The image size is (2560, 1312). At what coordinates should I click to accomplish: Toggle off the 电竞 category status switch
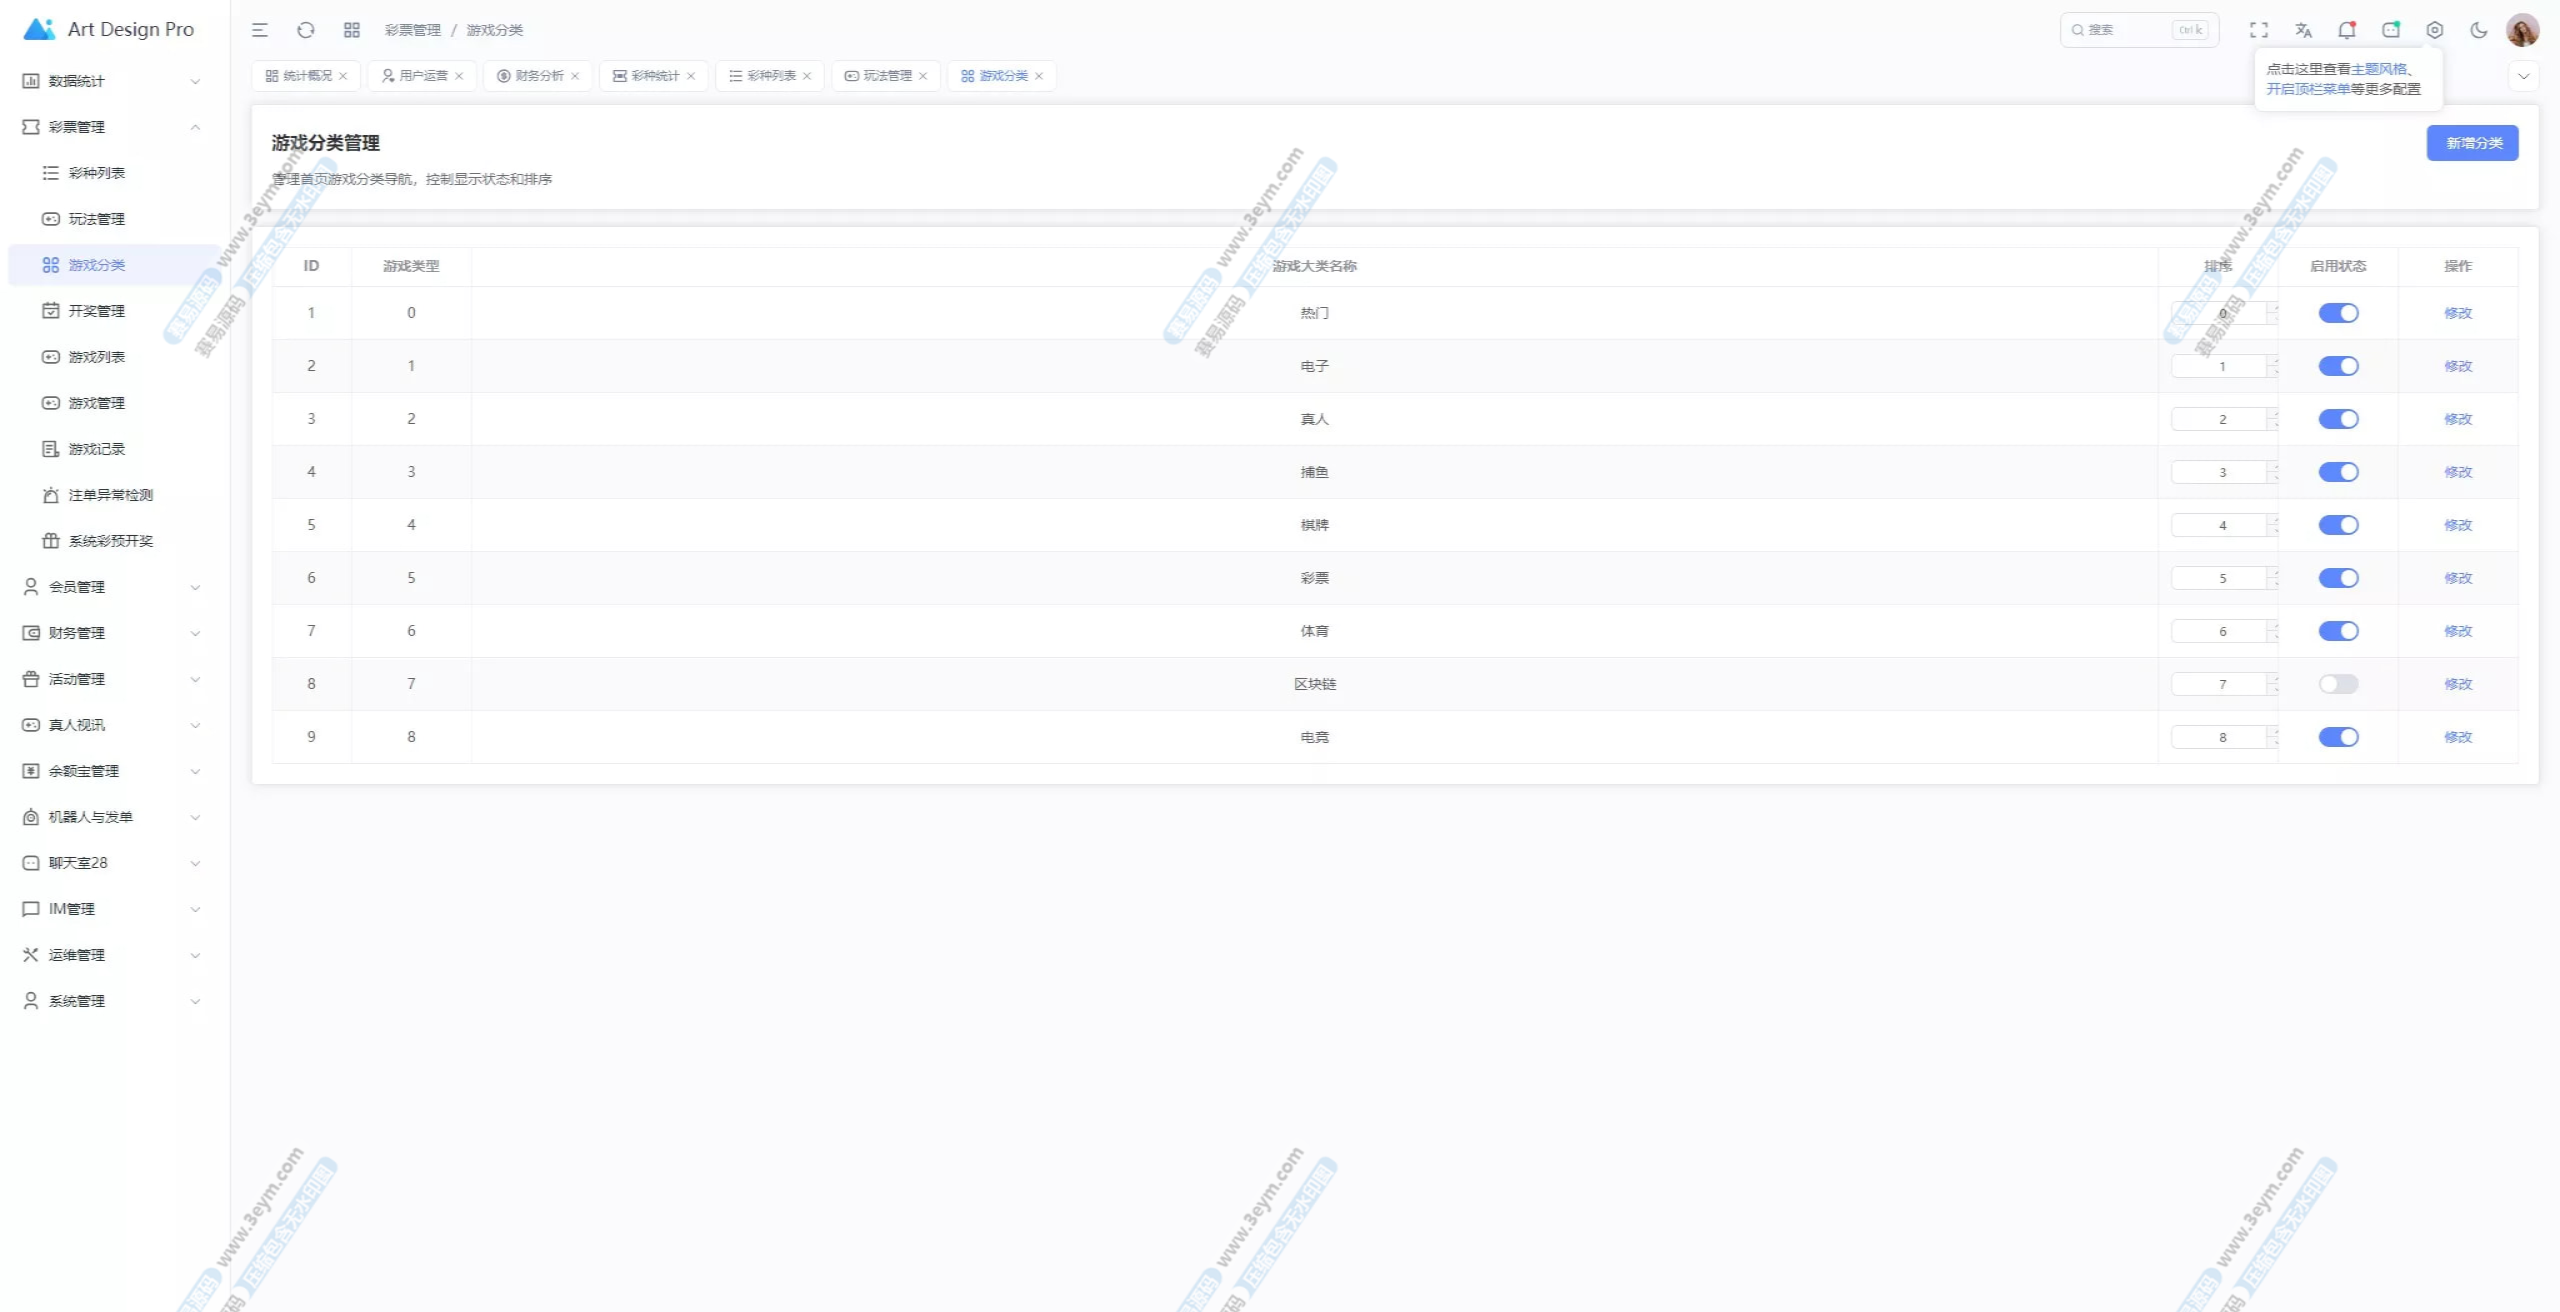pos(2338,737)
